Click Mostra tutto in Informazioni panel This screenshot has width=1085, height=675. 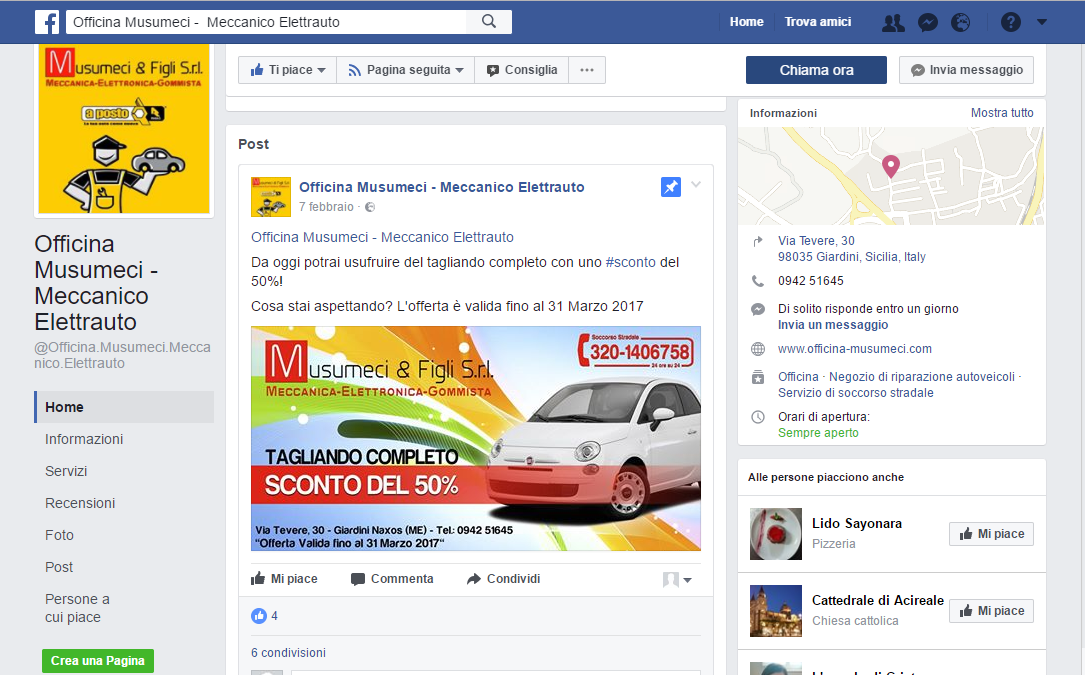1002,113
